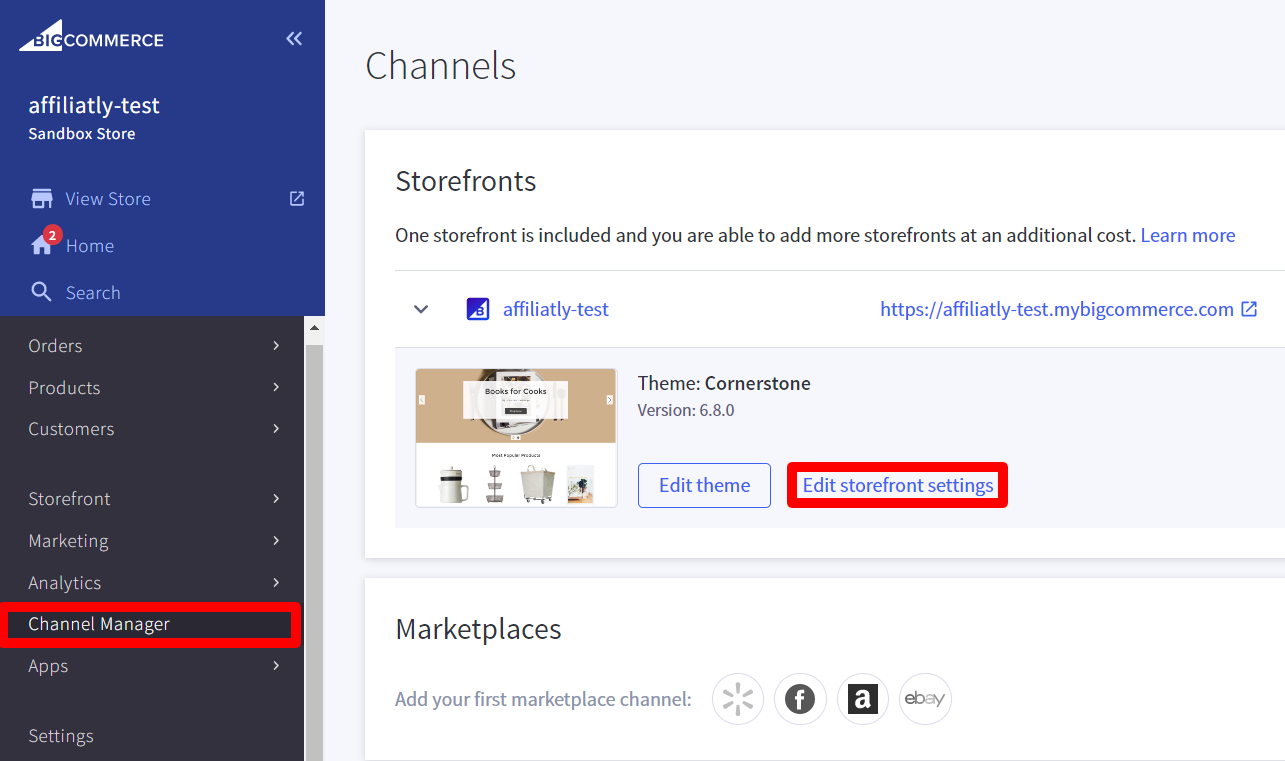Open the Storefront menu item

152,499
